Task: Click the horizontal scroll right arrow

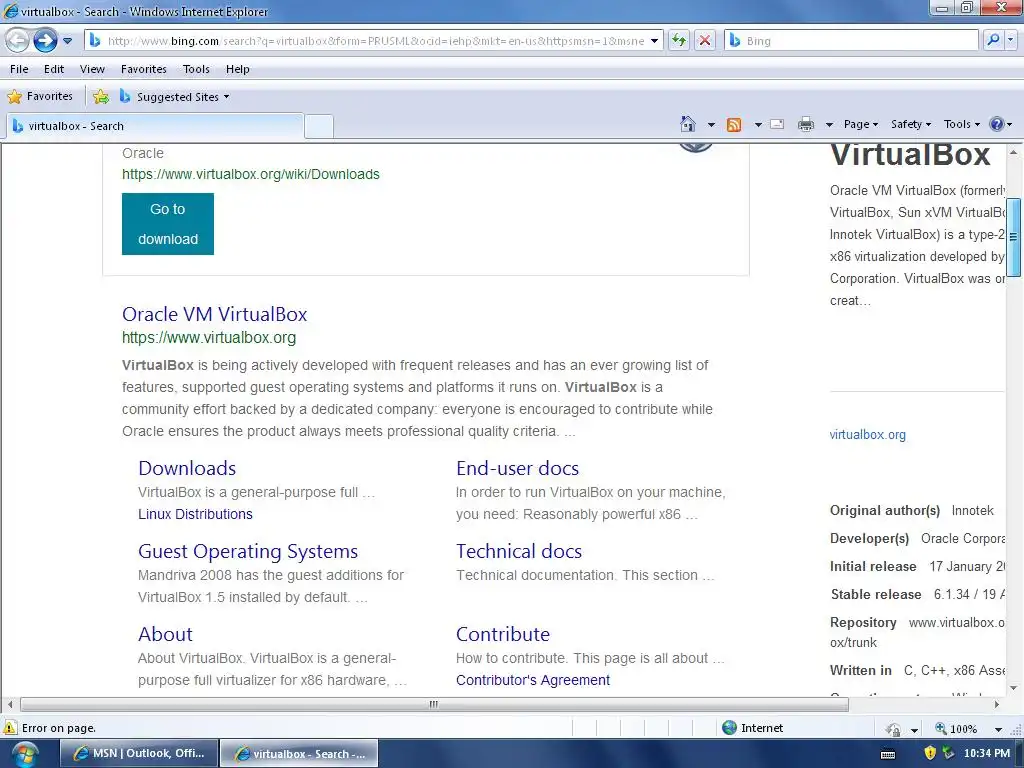Action: point(997,705)
